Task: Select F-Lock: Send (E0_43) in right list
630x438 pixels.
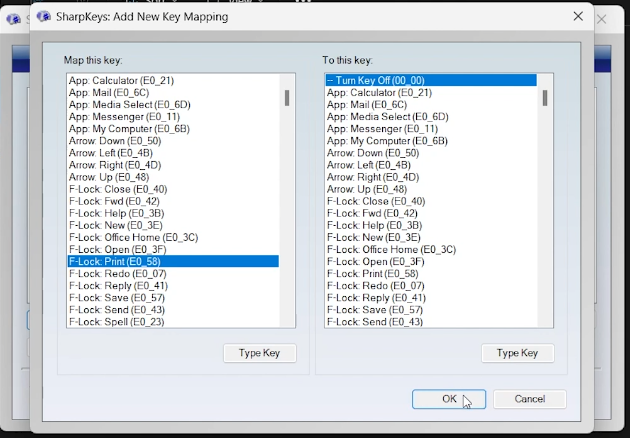Action: click(376, 322)
